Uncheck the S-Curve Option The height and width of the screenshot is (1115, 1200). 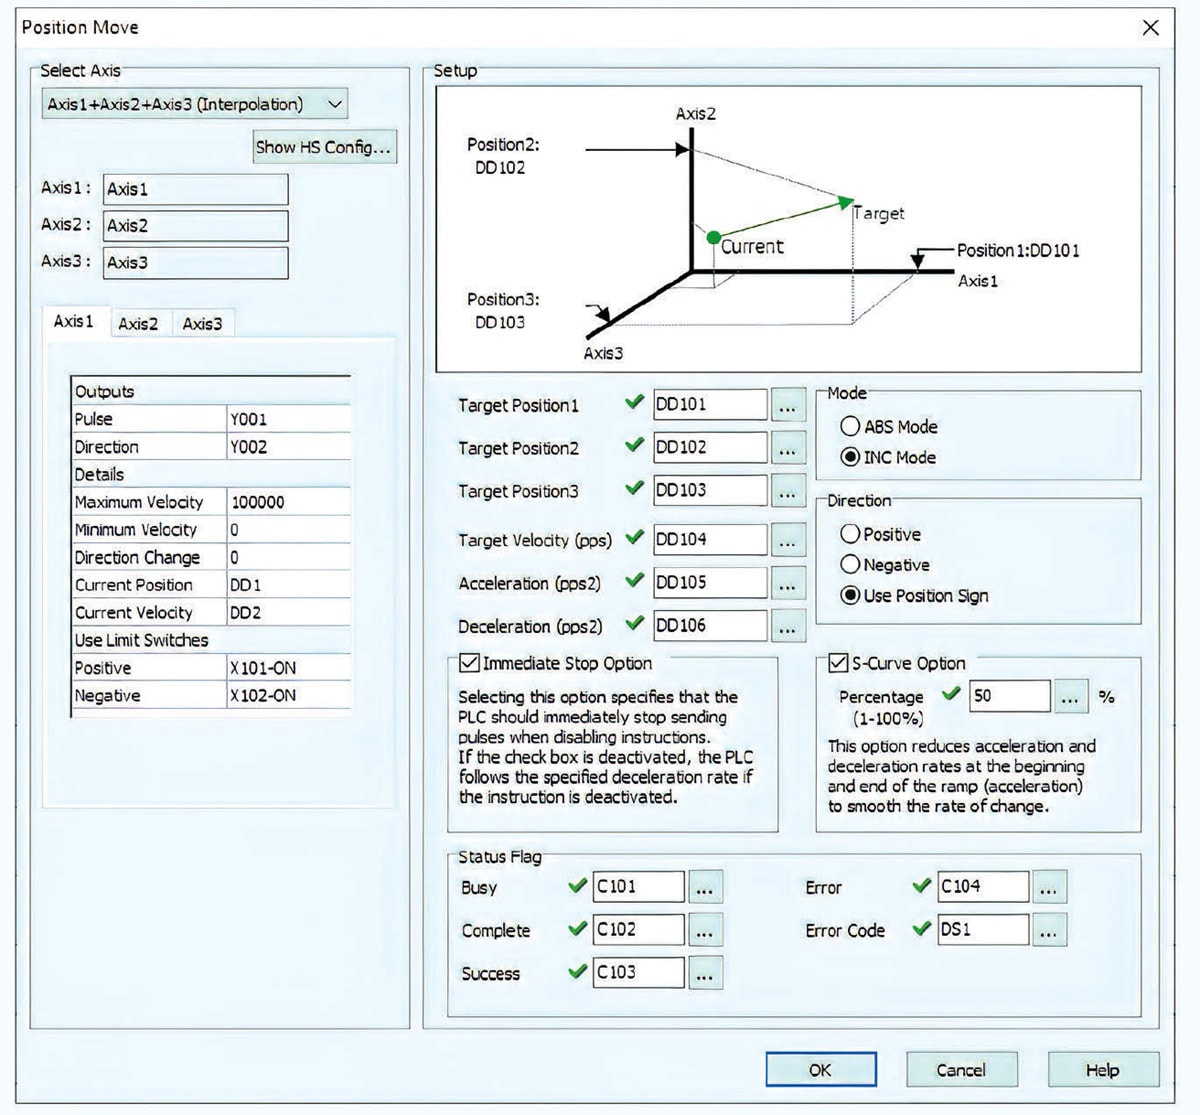837,663
